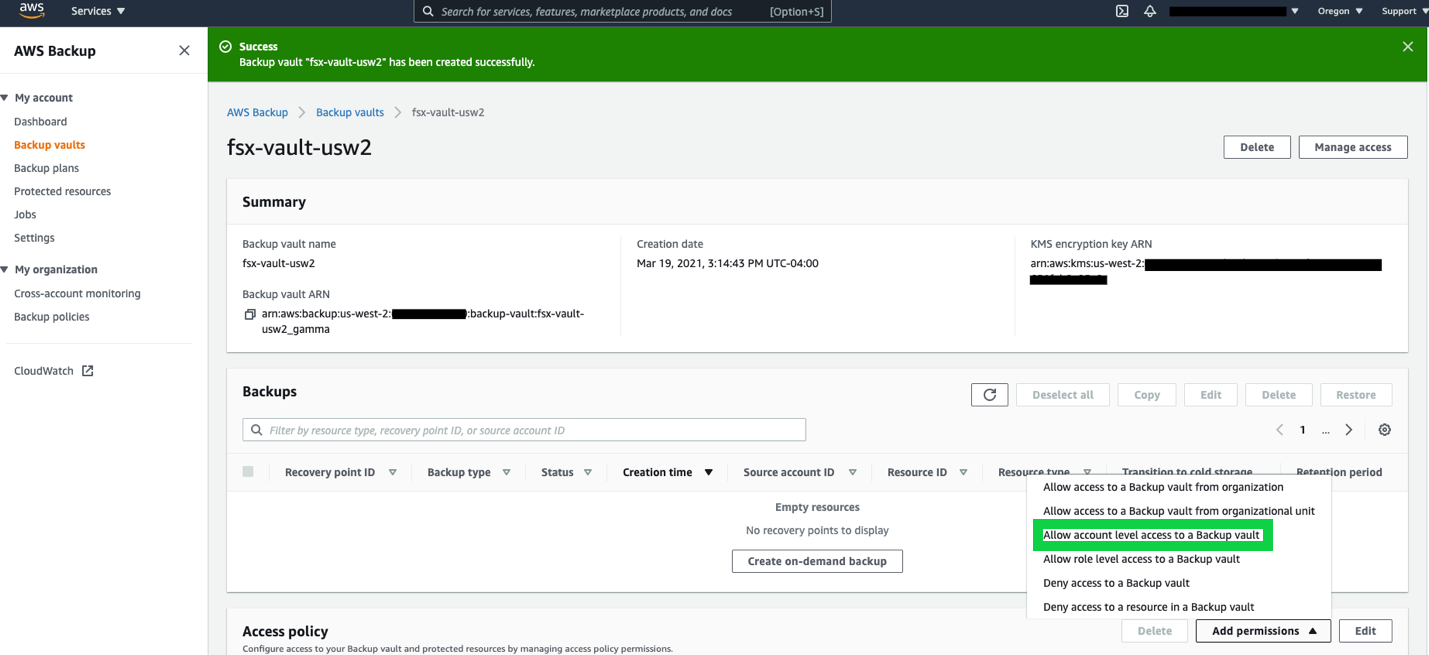Click the Create on-demand backup button

point(817,561)
